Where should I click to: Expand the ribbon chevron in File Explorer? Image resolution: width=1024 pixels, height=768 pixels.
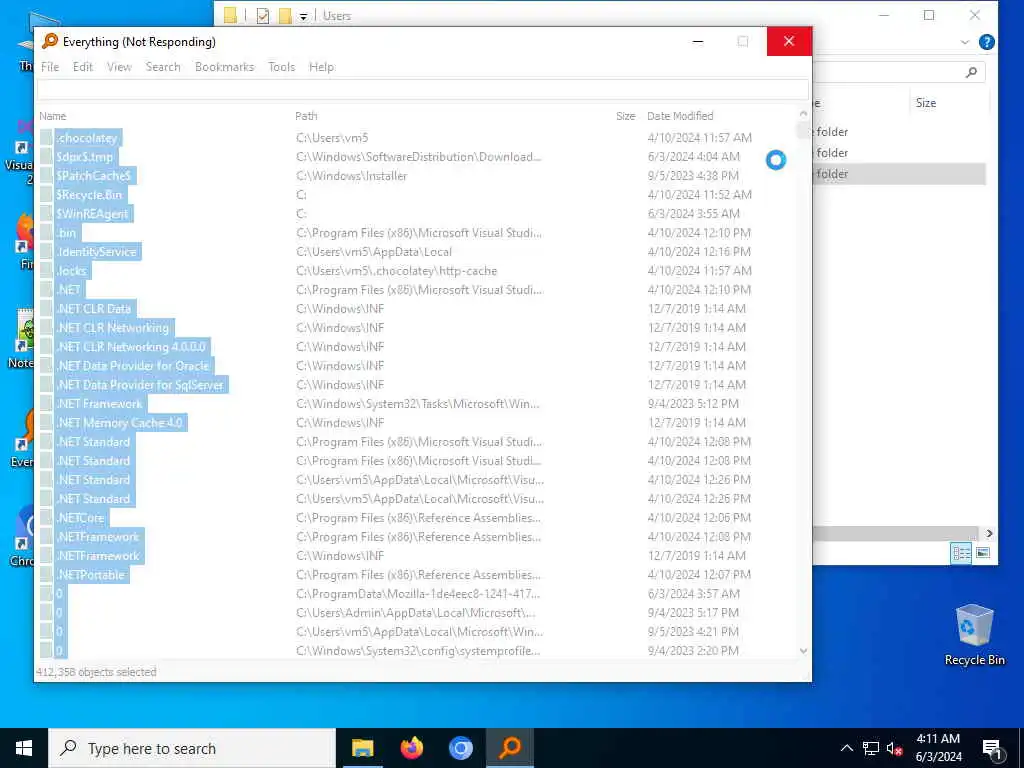point(965,42)
